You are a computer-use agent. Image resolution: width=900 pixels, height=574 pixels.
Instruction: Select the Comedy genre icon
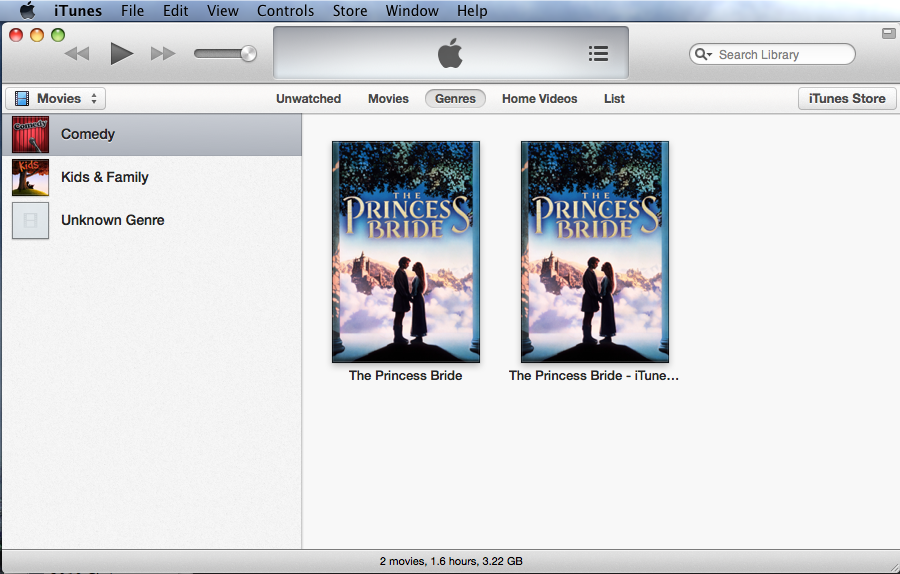(30, 134)
